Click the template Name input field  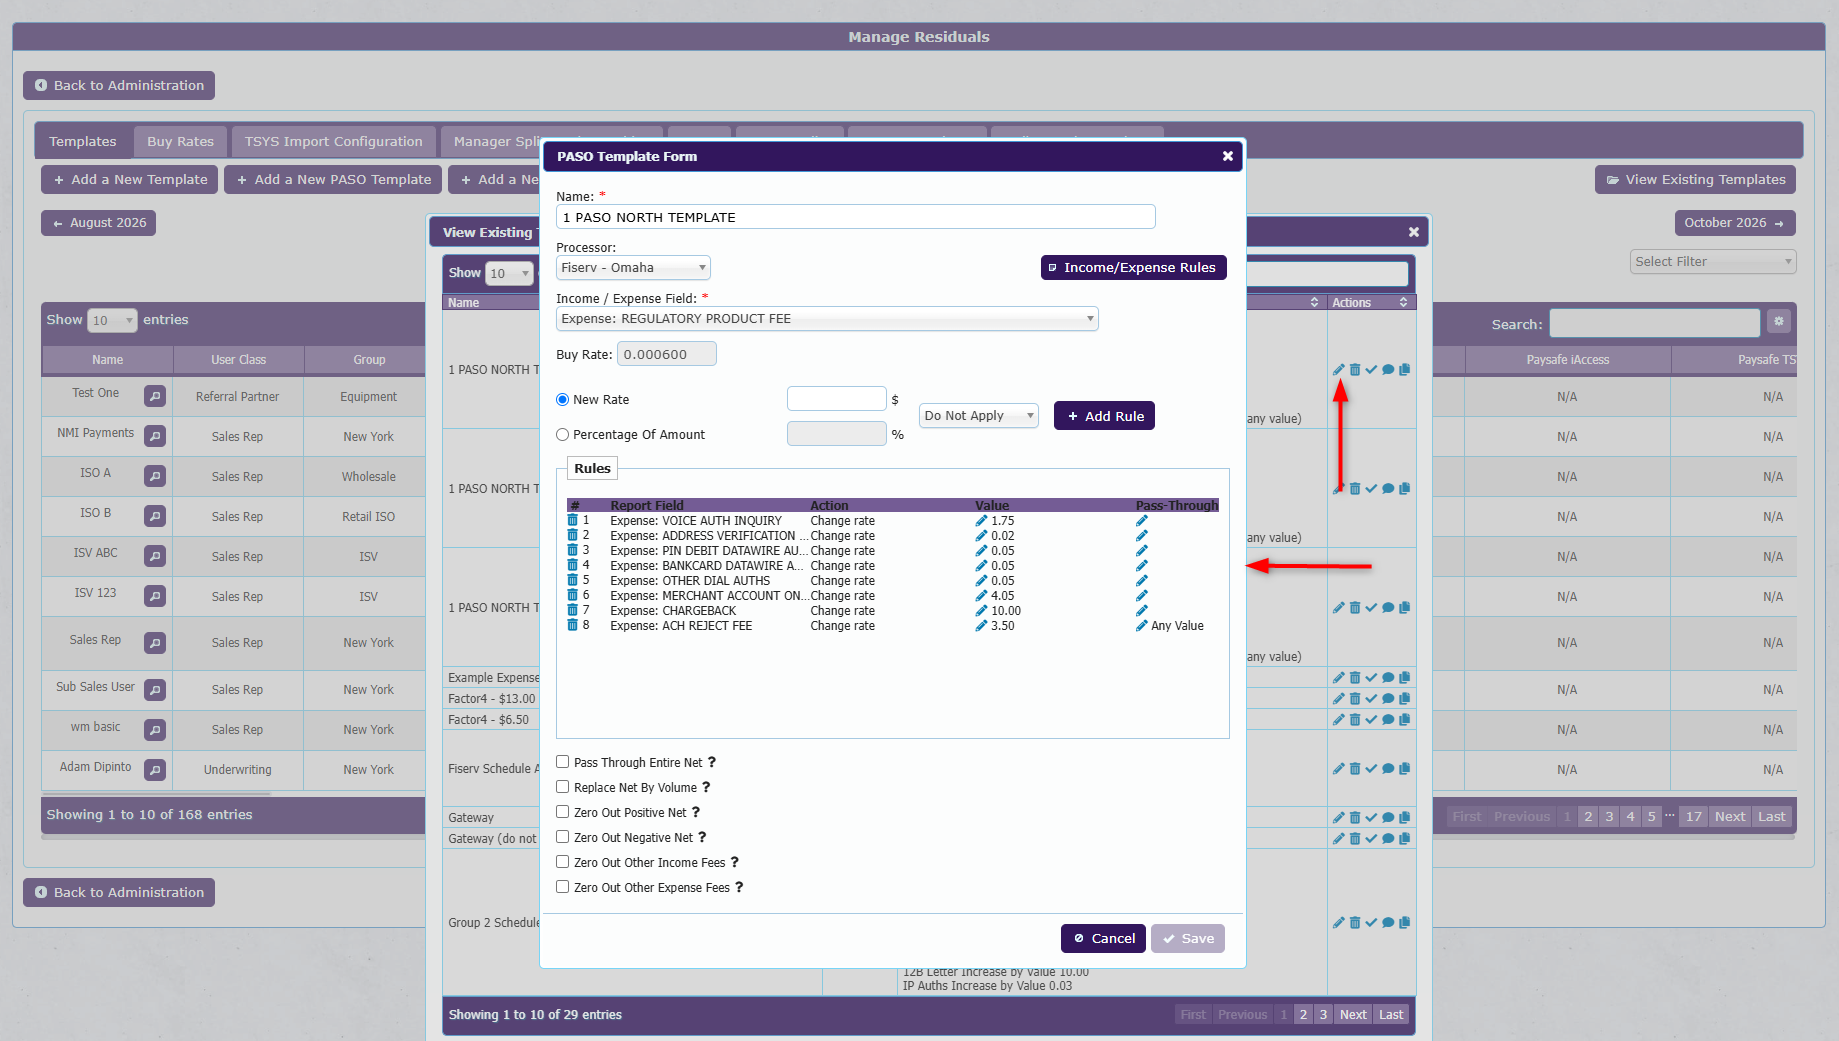coord(856,217)
